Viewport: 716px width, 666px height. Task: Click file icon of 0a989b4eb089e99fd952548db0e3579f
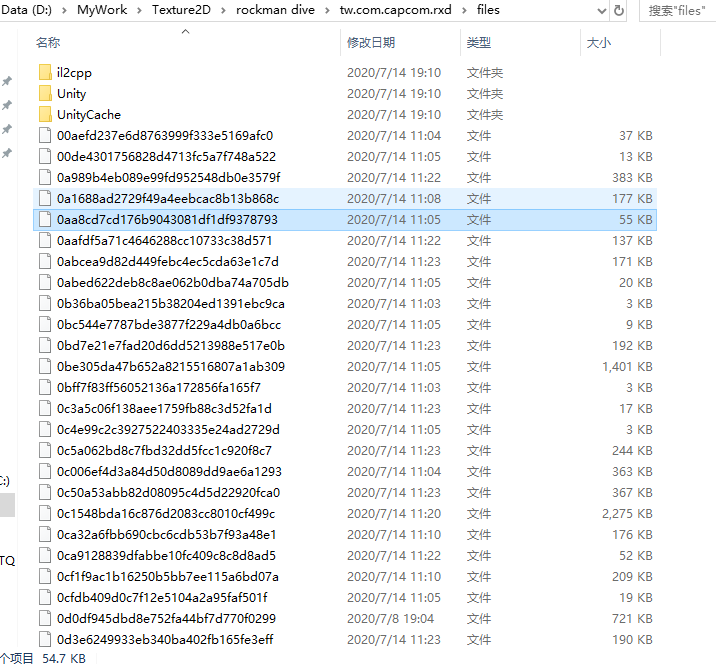click(45, 177)
